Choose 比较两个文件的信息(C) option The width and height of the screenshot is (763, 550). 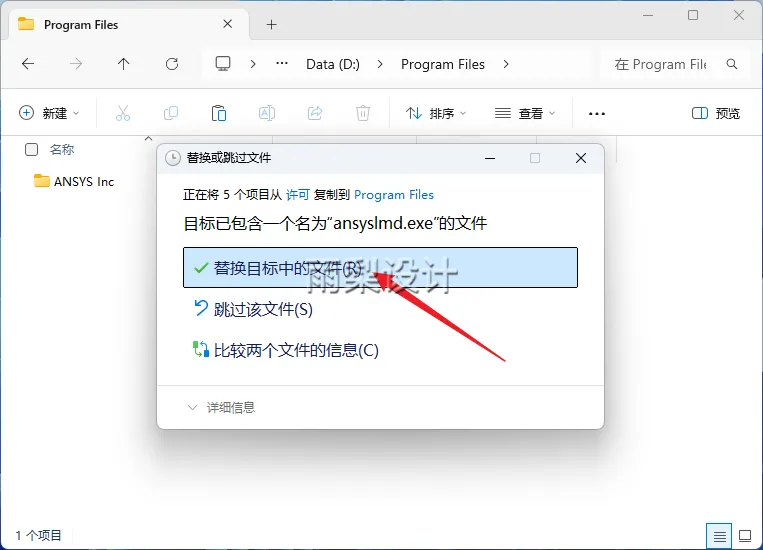tap(286, 350)
